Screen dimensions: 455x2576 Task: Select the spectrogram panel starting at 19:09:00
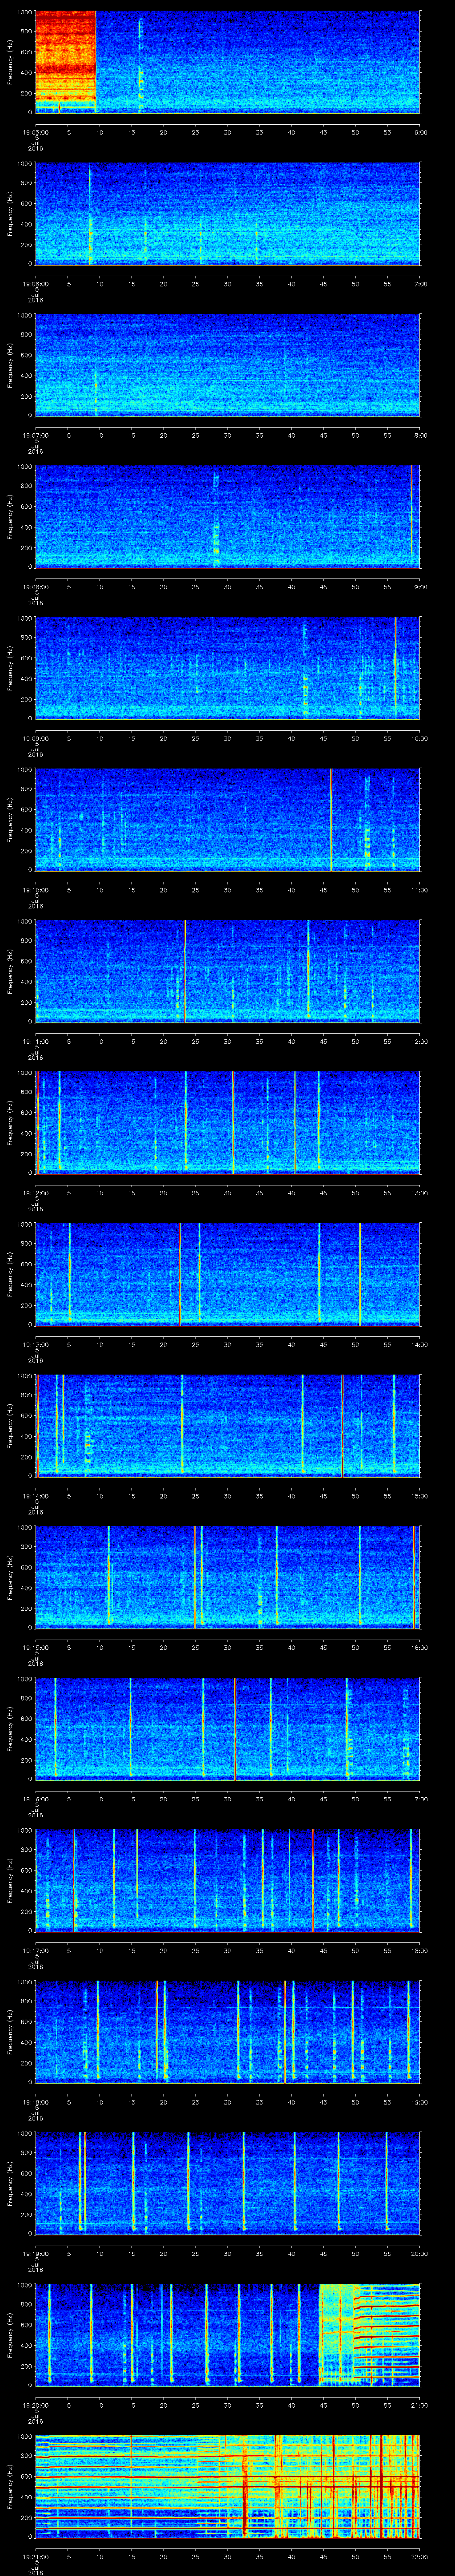(x=228, y=668)
